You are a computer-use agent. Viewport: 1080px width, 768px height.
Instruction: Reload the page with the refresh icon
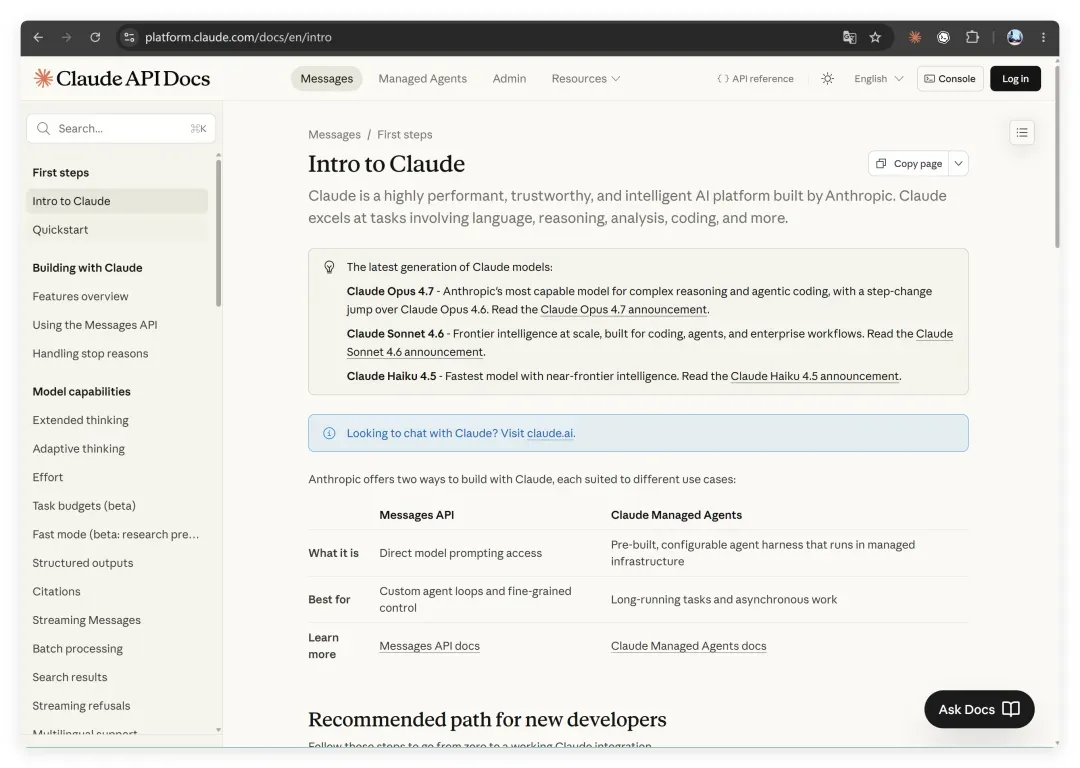95,37
